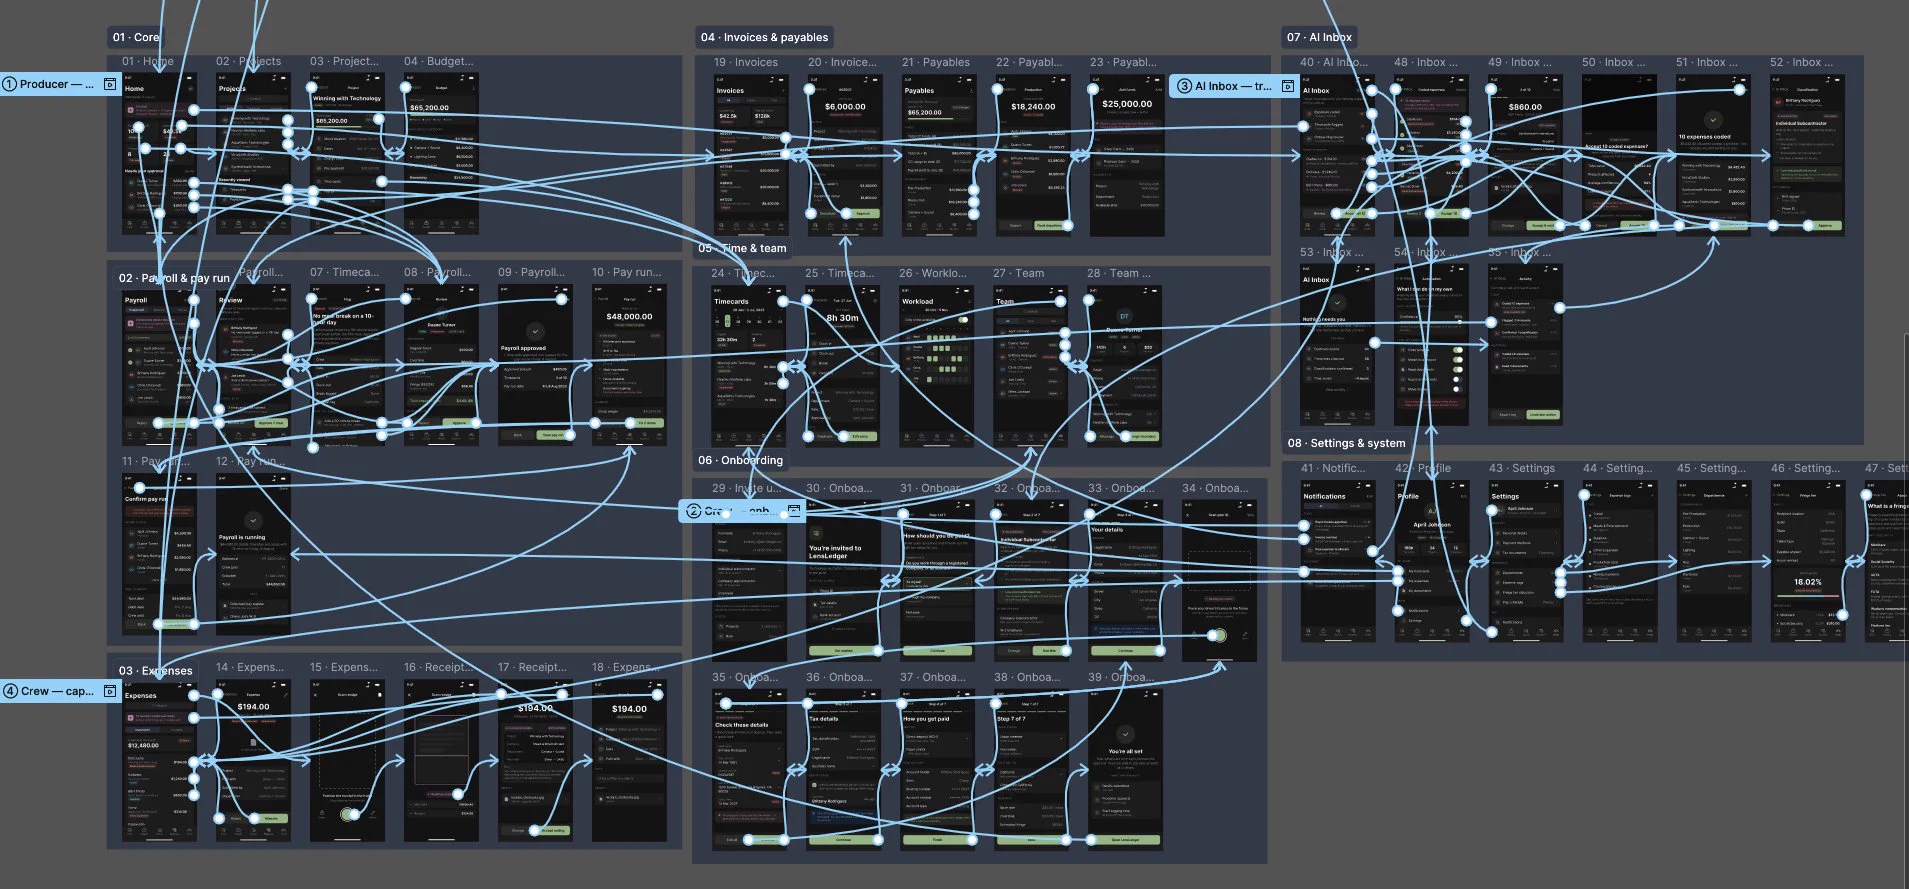The height and width of the screenshot is (889, 1909).
Task: Select the 01 · Core section label
Action: 136,37
